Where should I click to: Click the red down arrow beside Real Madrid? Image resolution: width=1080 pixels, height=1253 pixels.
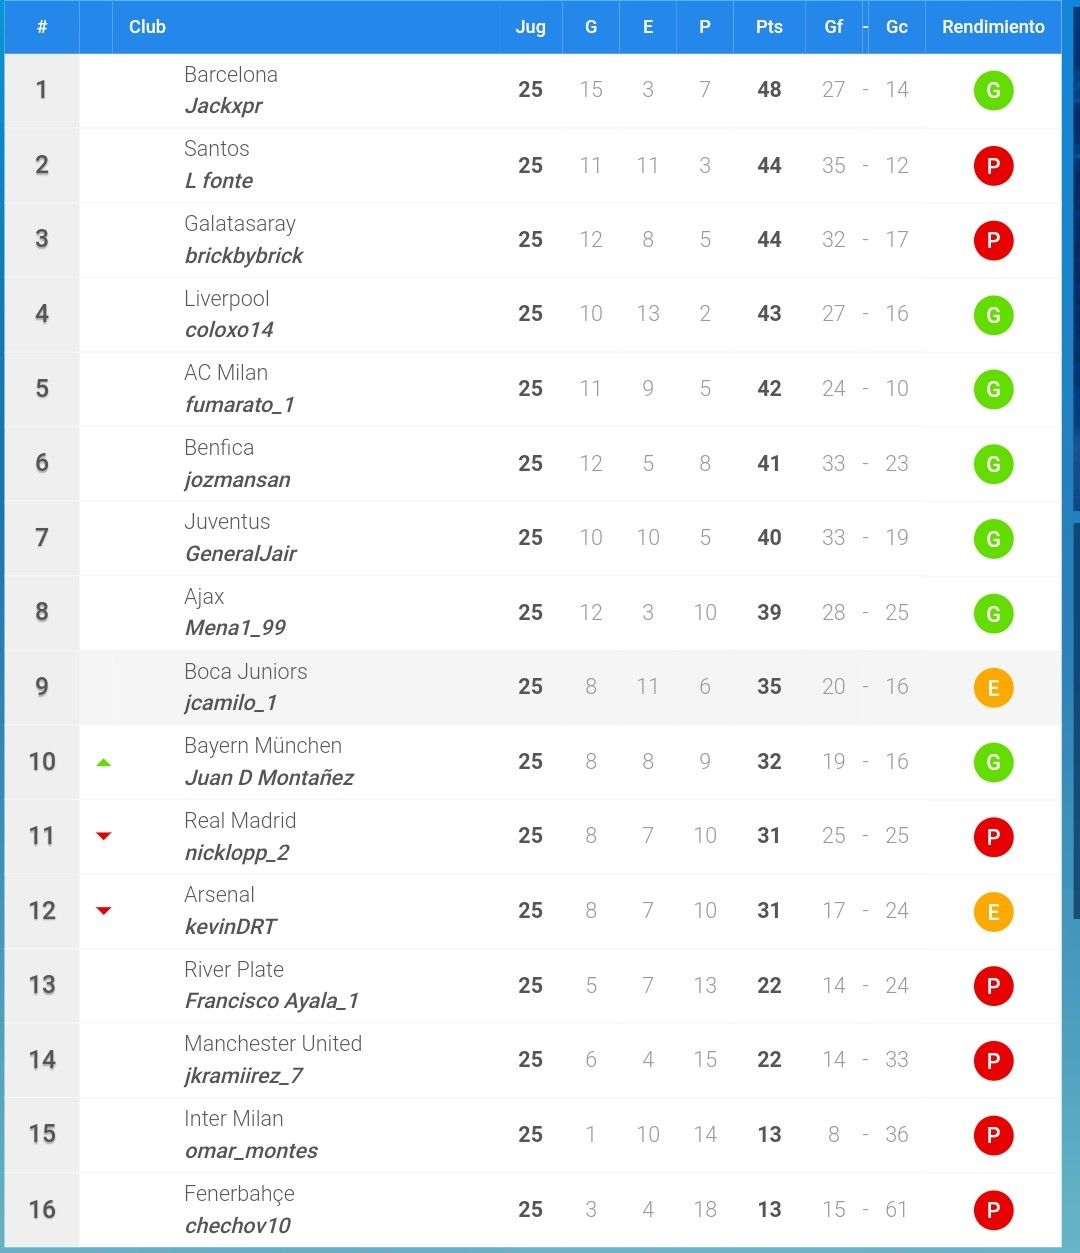pyautogui.click(x=103, y=836)
